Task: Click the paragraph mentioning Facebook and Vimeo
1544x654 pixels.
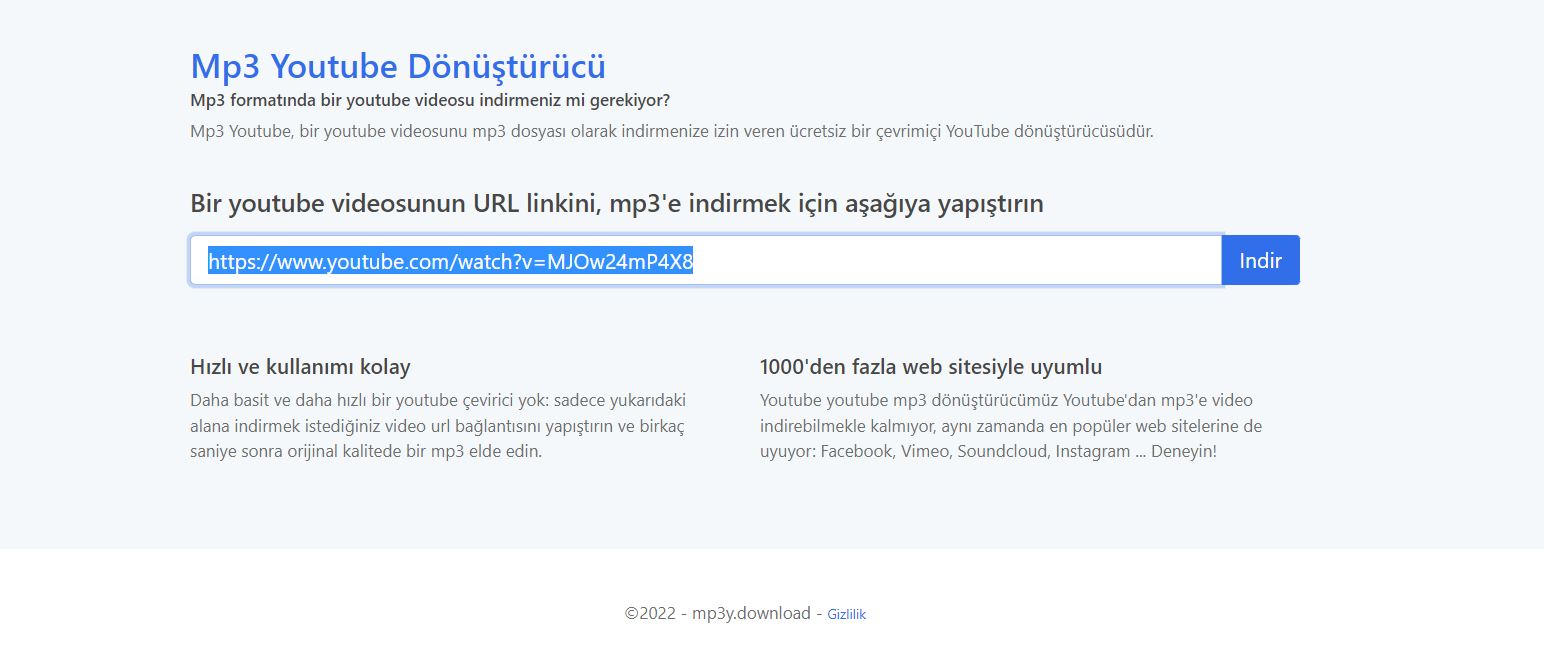Action: point(1010,425)
